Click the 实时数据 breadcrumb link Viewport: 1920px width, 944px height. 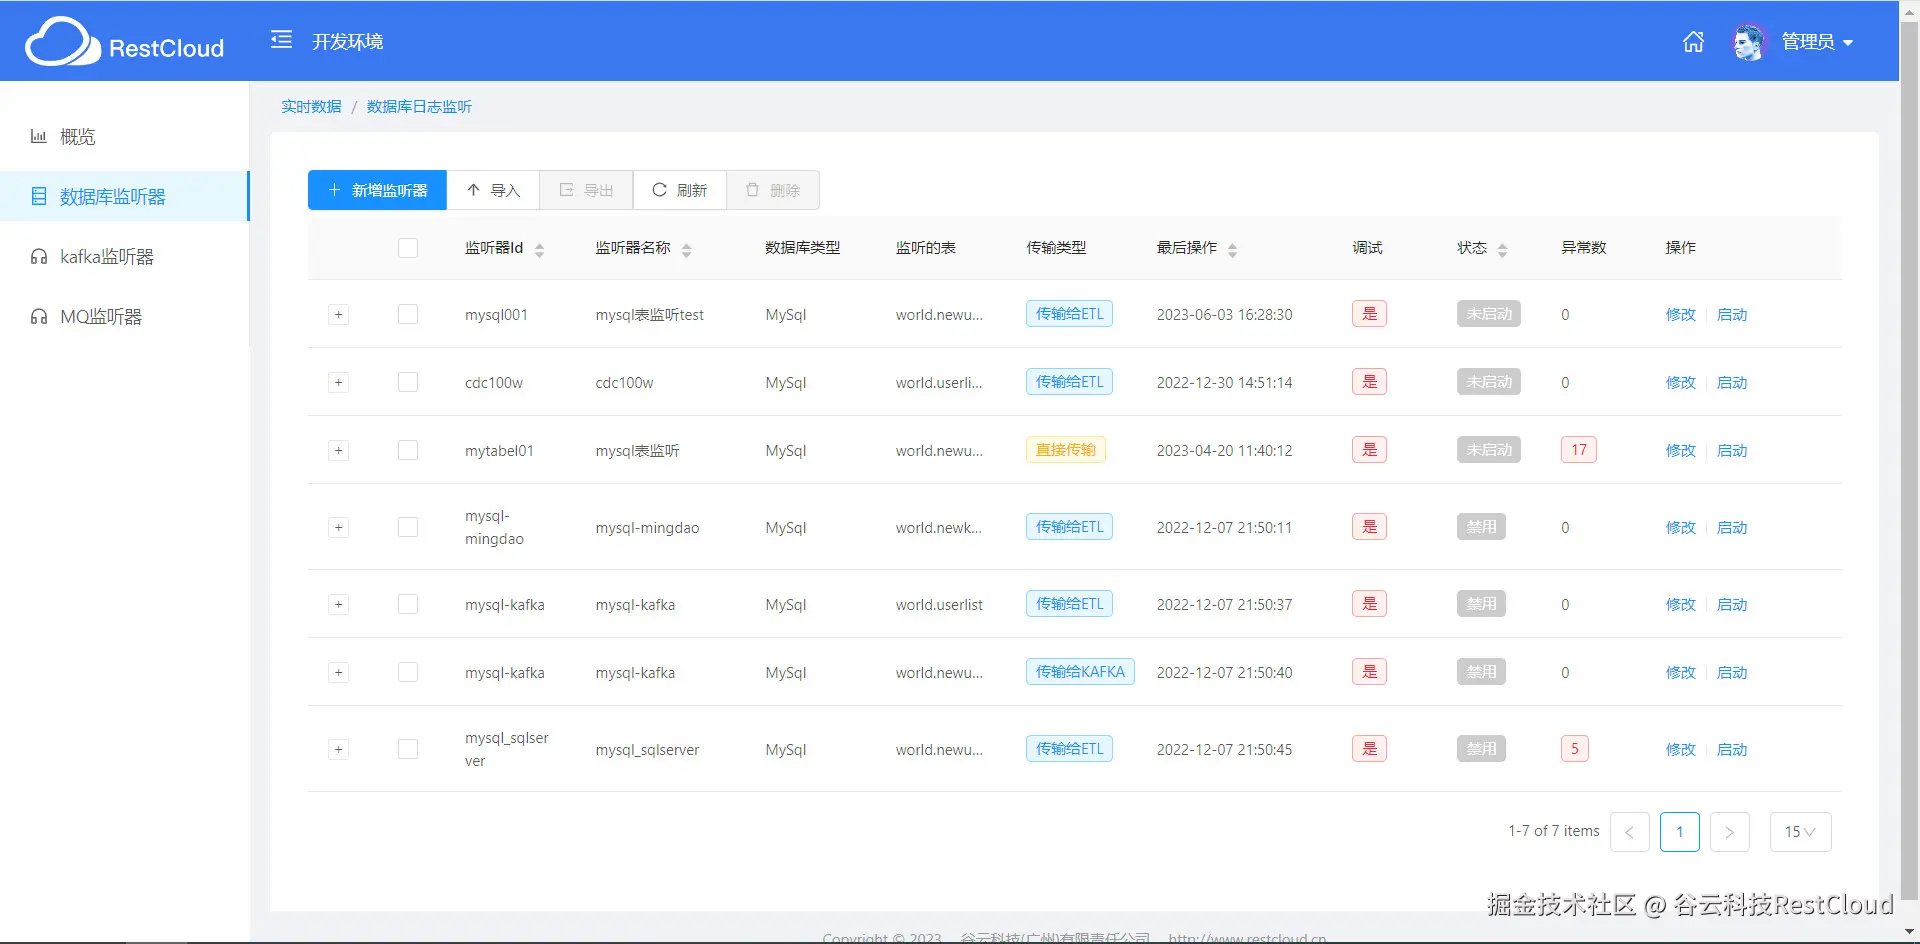(x=311, y=107)
